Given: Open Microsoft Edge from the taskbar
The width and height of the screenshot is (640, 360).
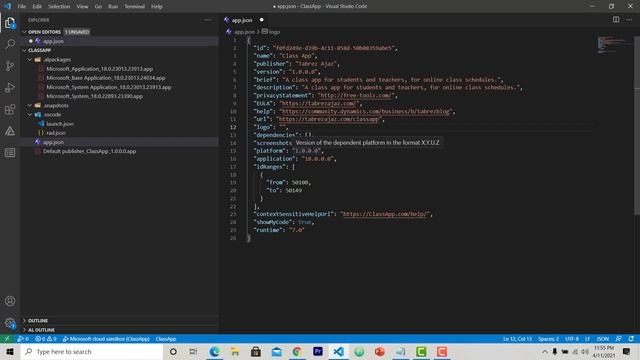Looking at the screenshot, I should tap(214, 351).
